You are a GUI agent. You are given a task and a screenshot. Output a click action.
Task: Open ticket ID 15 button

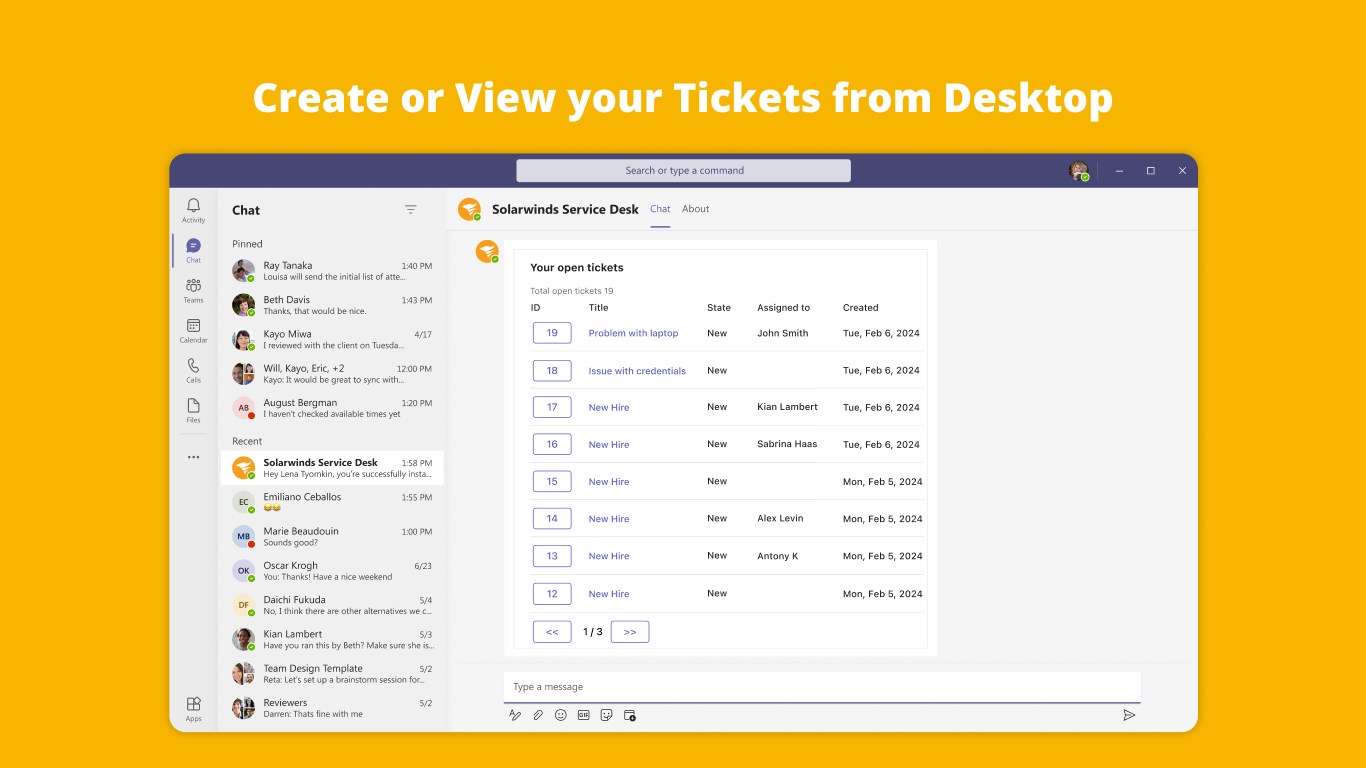click(552, 481)
